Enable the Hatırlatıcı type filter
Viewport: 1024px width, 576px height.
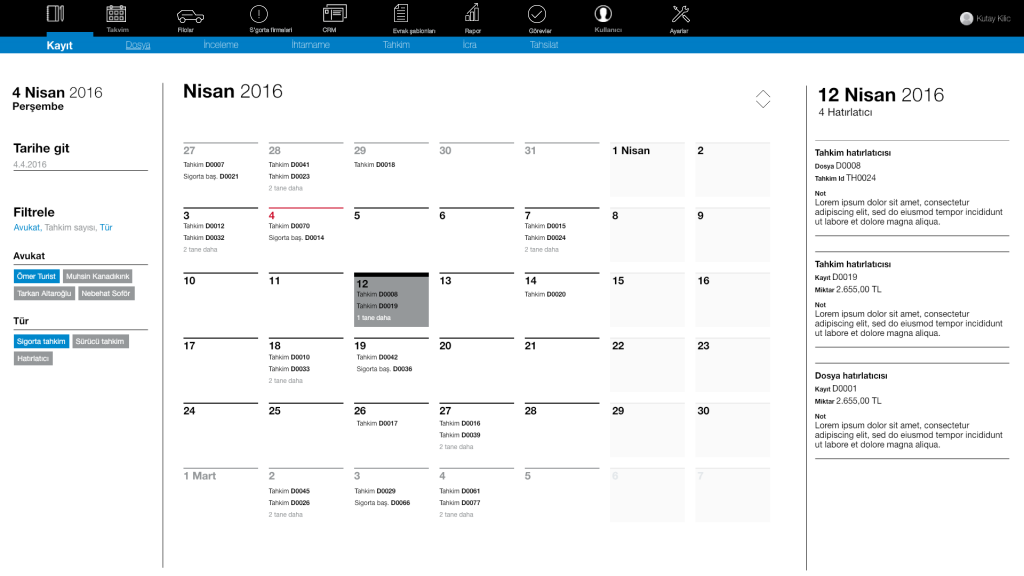33,358
